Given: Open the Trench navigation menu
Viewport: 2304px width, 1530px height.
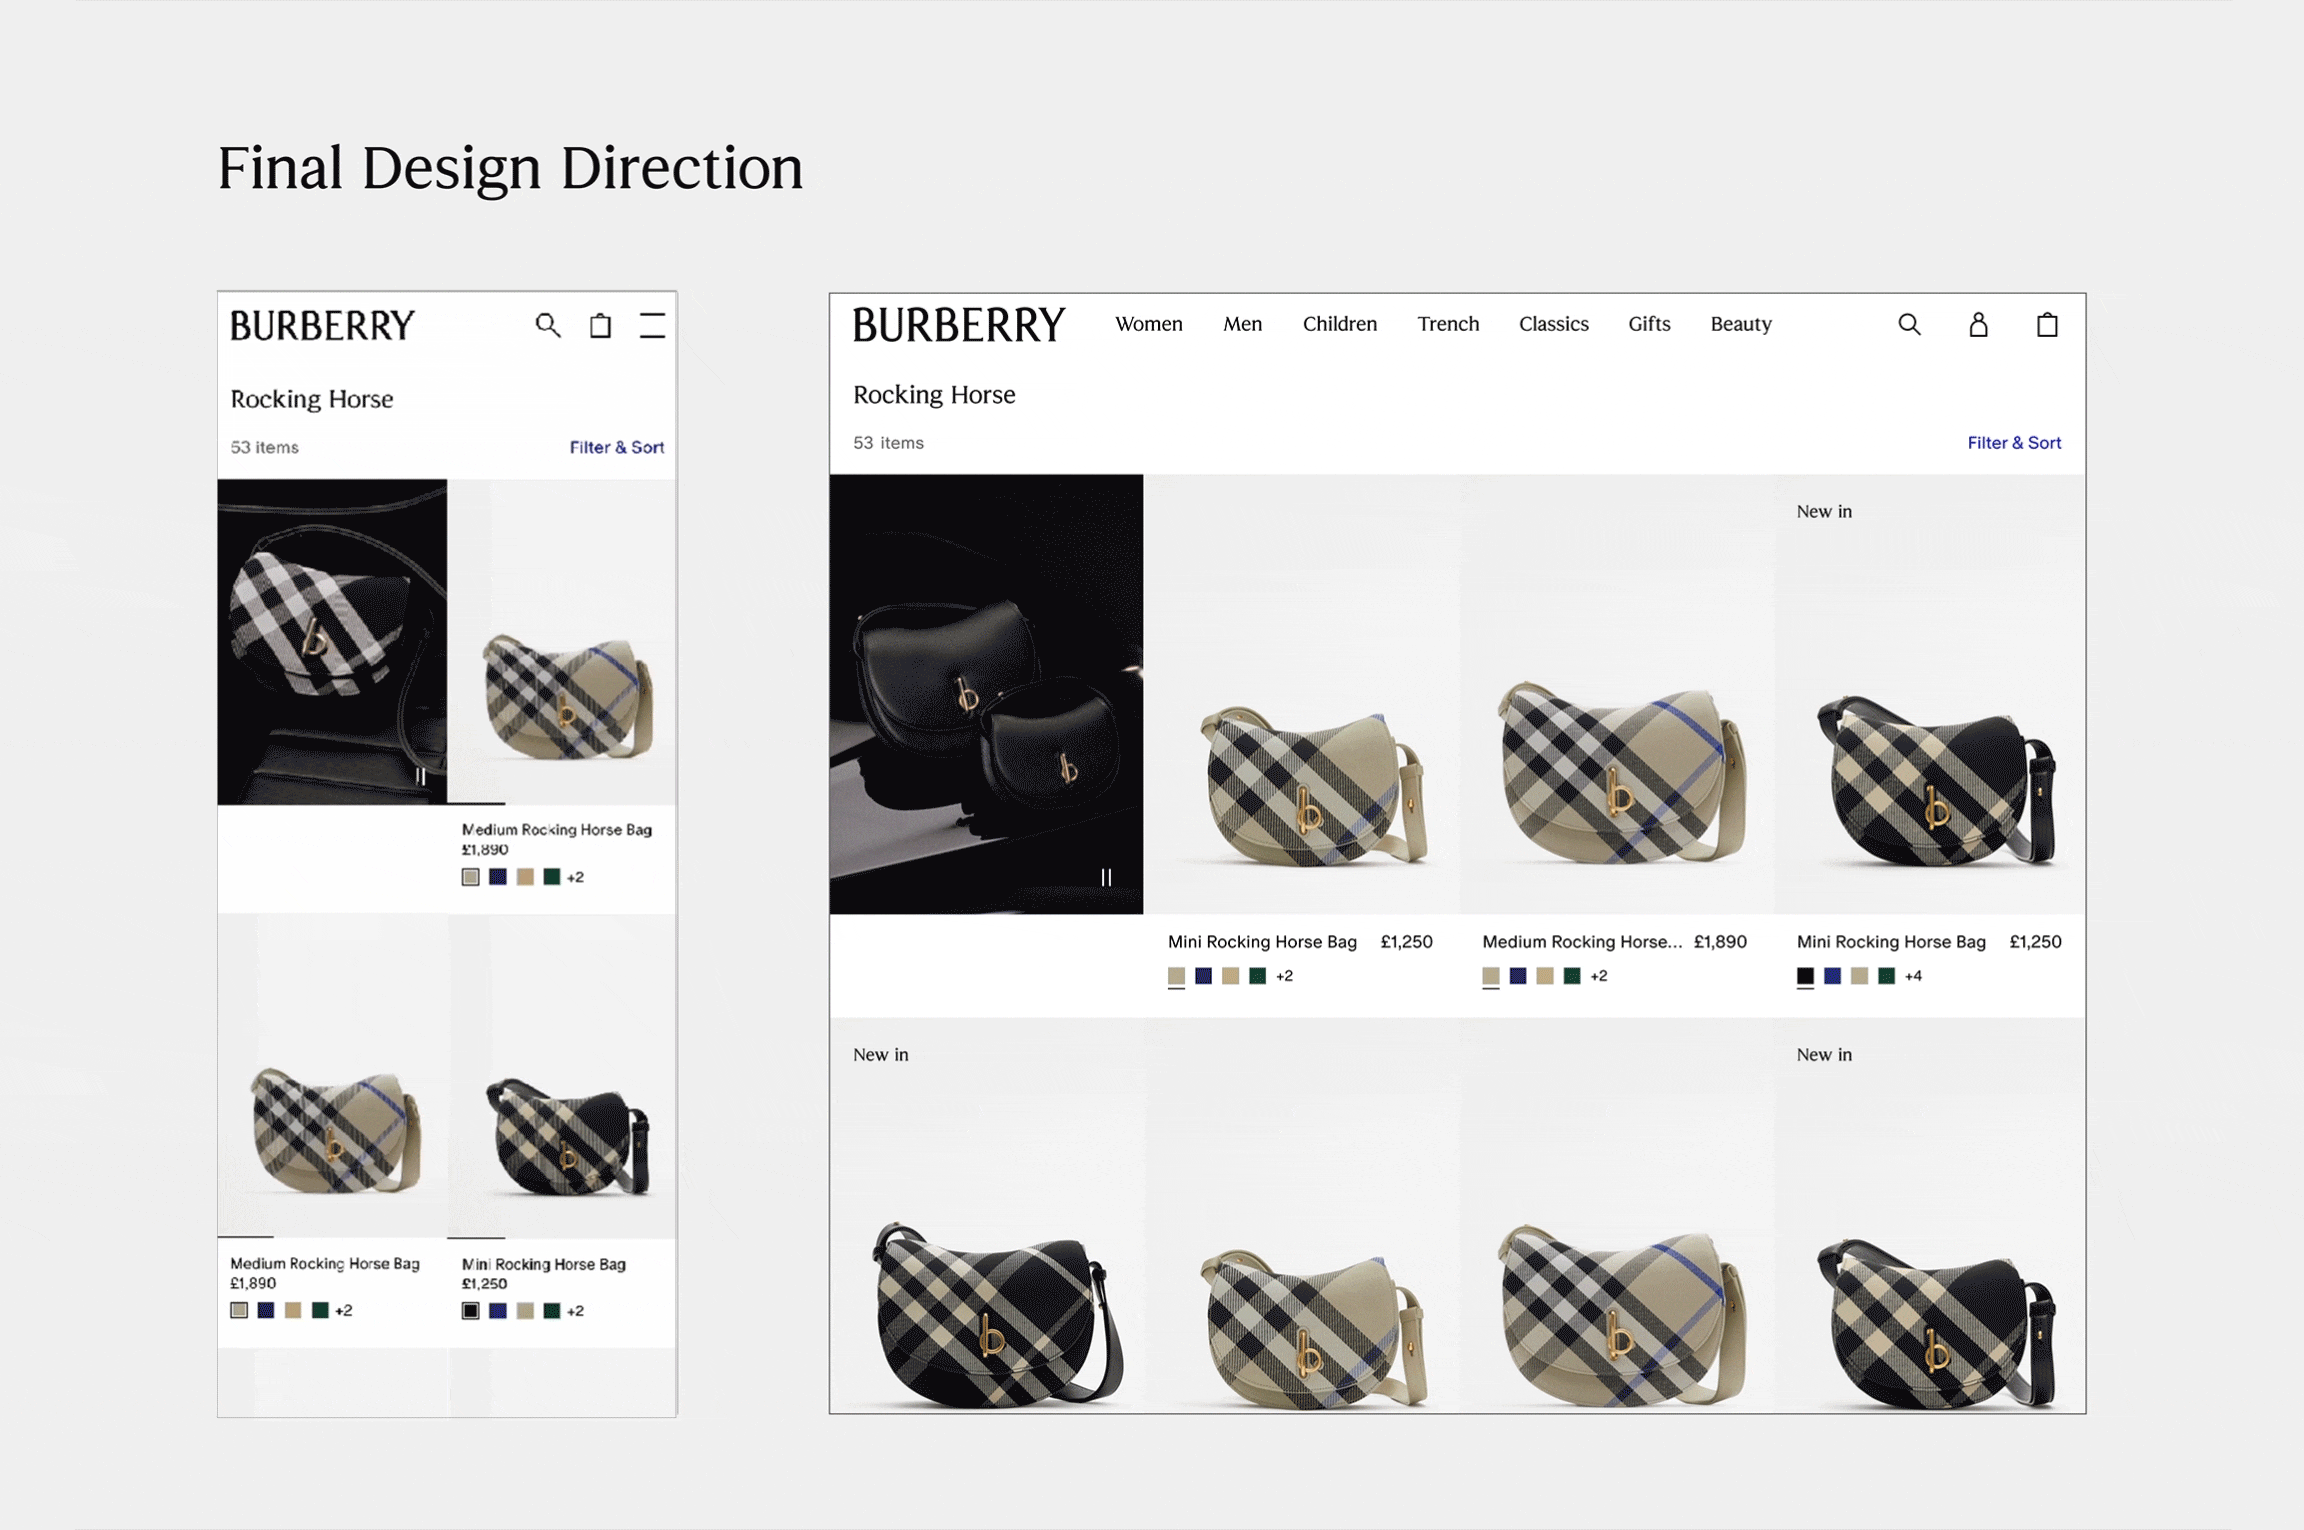Looking at the screenshot, I should coord(1447,324).
